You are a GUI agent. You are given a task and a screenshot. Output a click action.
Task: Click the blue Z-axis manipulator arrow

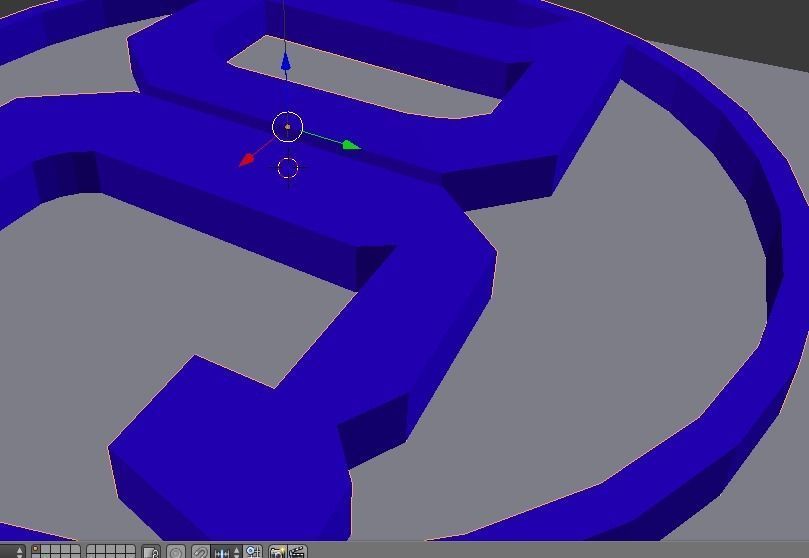286,65
